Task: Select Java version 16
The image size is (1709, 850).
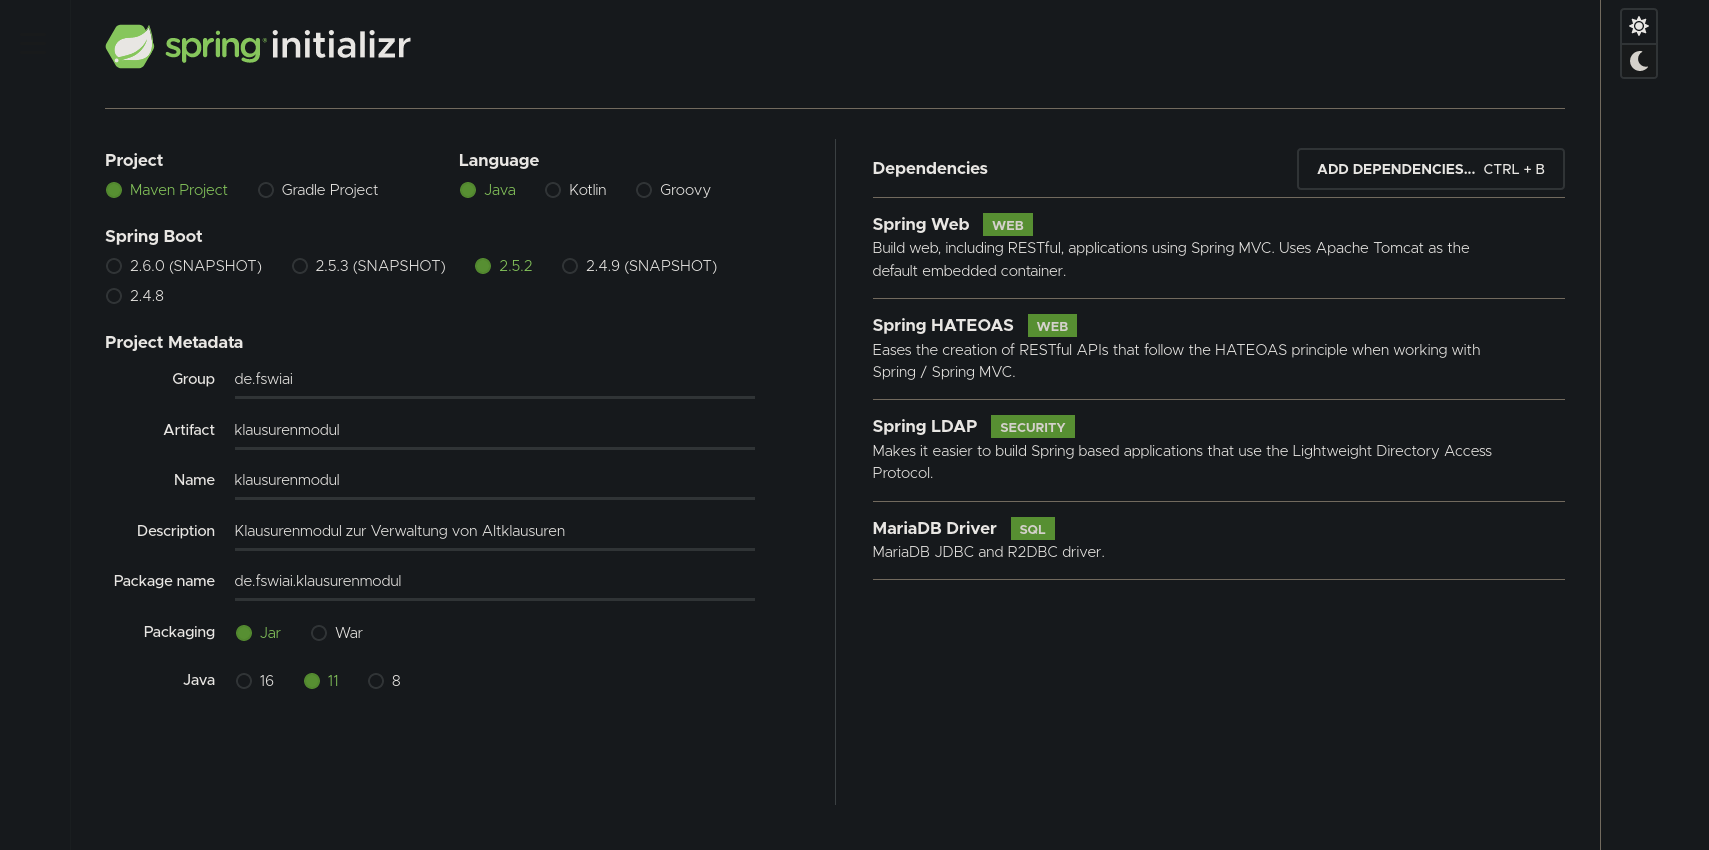Action: [x=244, y=681]
